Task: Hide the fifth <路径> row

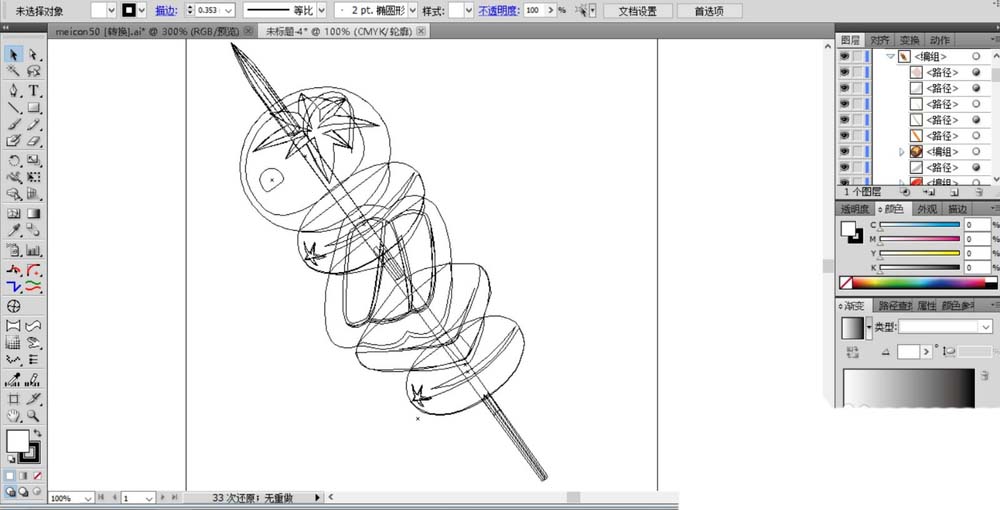Action: (844, 136)
